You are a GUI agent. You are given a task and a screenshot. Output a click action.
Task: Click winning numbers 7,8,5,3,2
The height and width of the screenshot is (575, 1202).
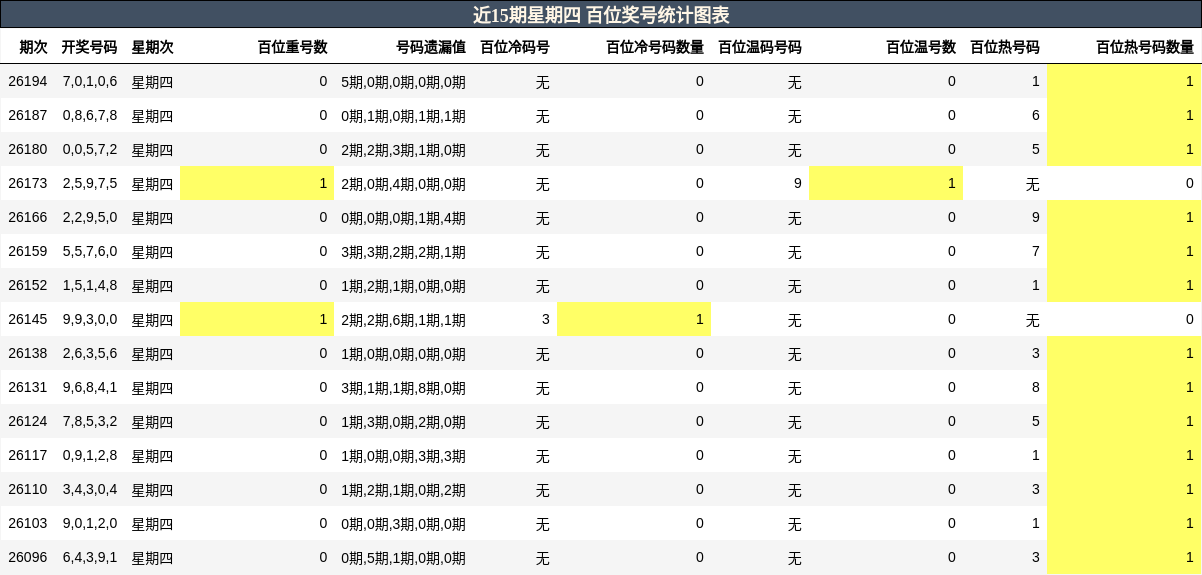(x=90, y=421)
